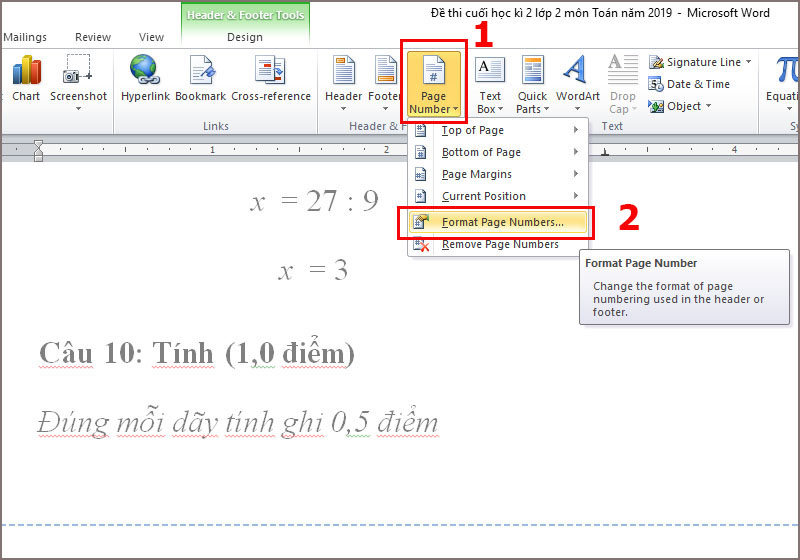This screenshot has width=800, height=560.
Task: Add a Bookmark
Action: click(x=201, y=79)
